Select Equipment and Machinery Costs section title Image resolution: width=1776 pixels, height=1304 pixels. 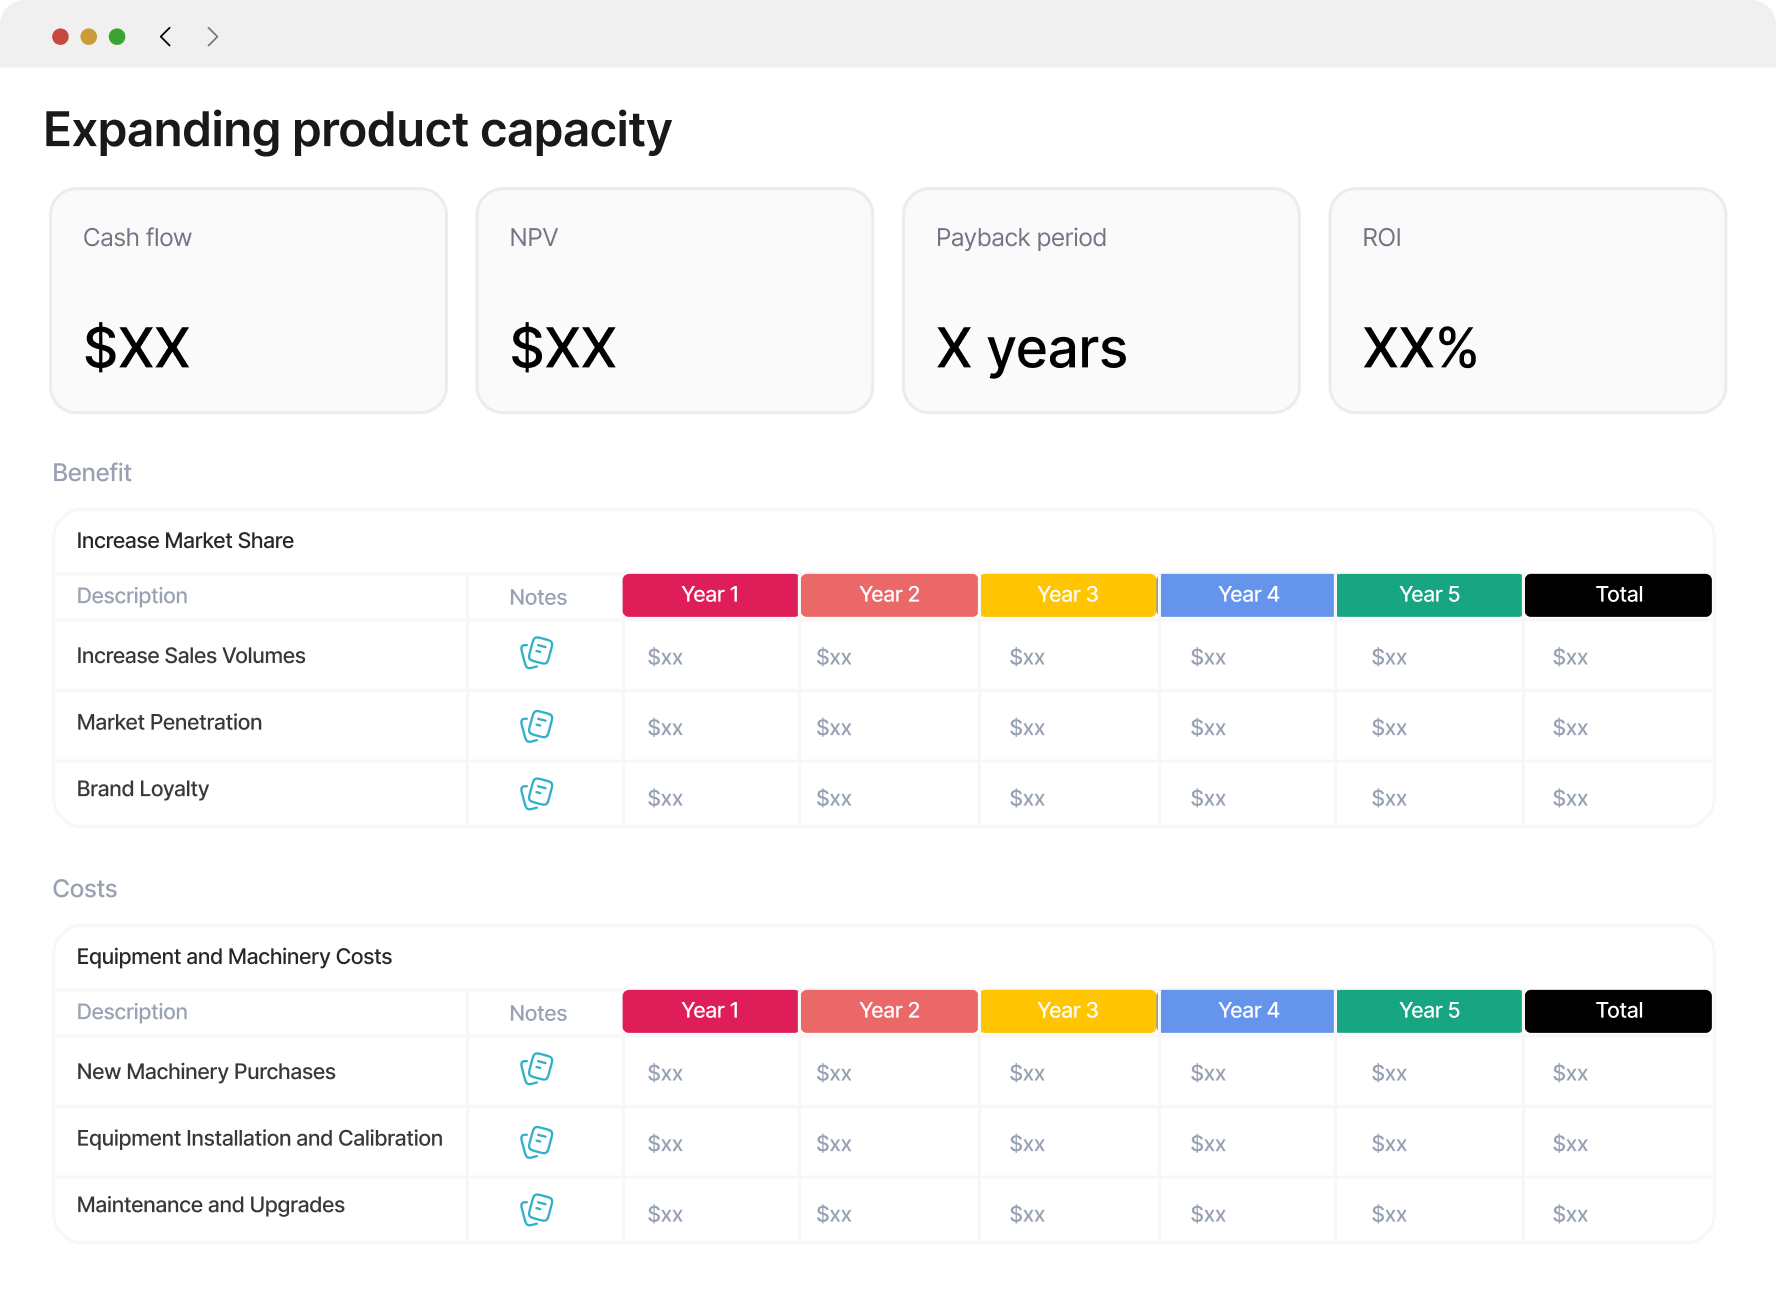pyautogui.click(x=234, y=957)
